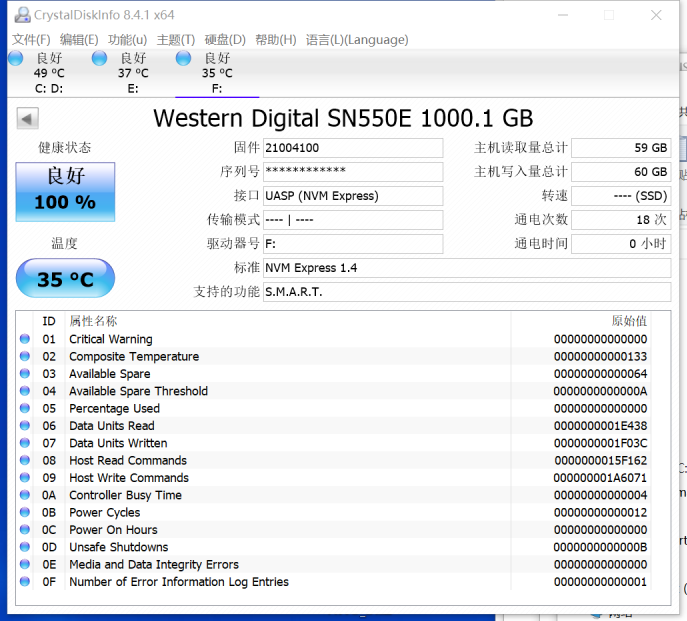
Task: Click the power on count value 18 次
Action: (621, 220)
